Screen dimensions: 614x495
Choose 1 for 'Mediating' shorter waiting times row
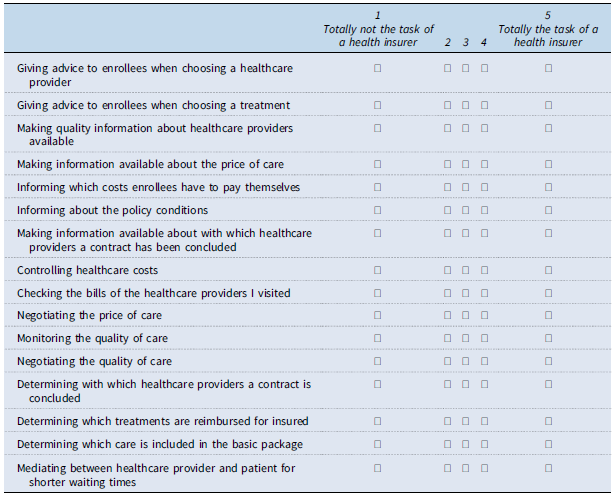(378, 467)
